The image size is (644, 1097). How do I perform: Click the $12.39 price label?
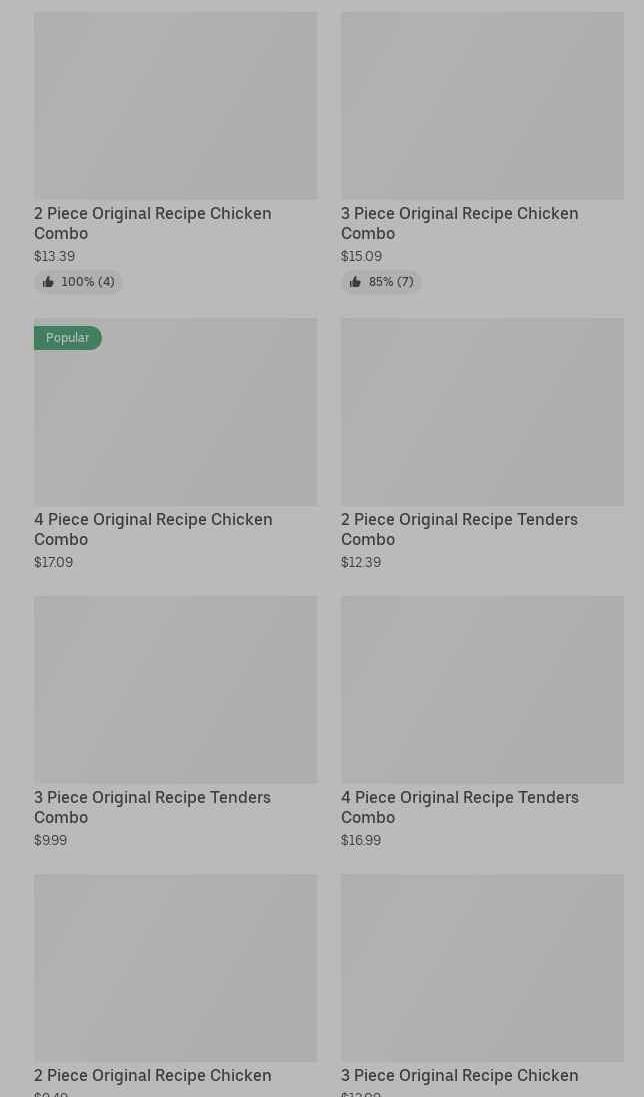[360, 563]
